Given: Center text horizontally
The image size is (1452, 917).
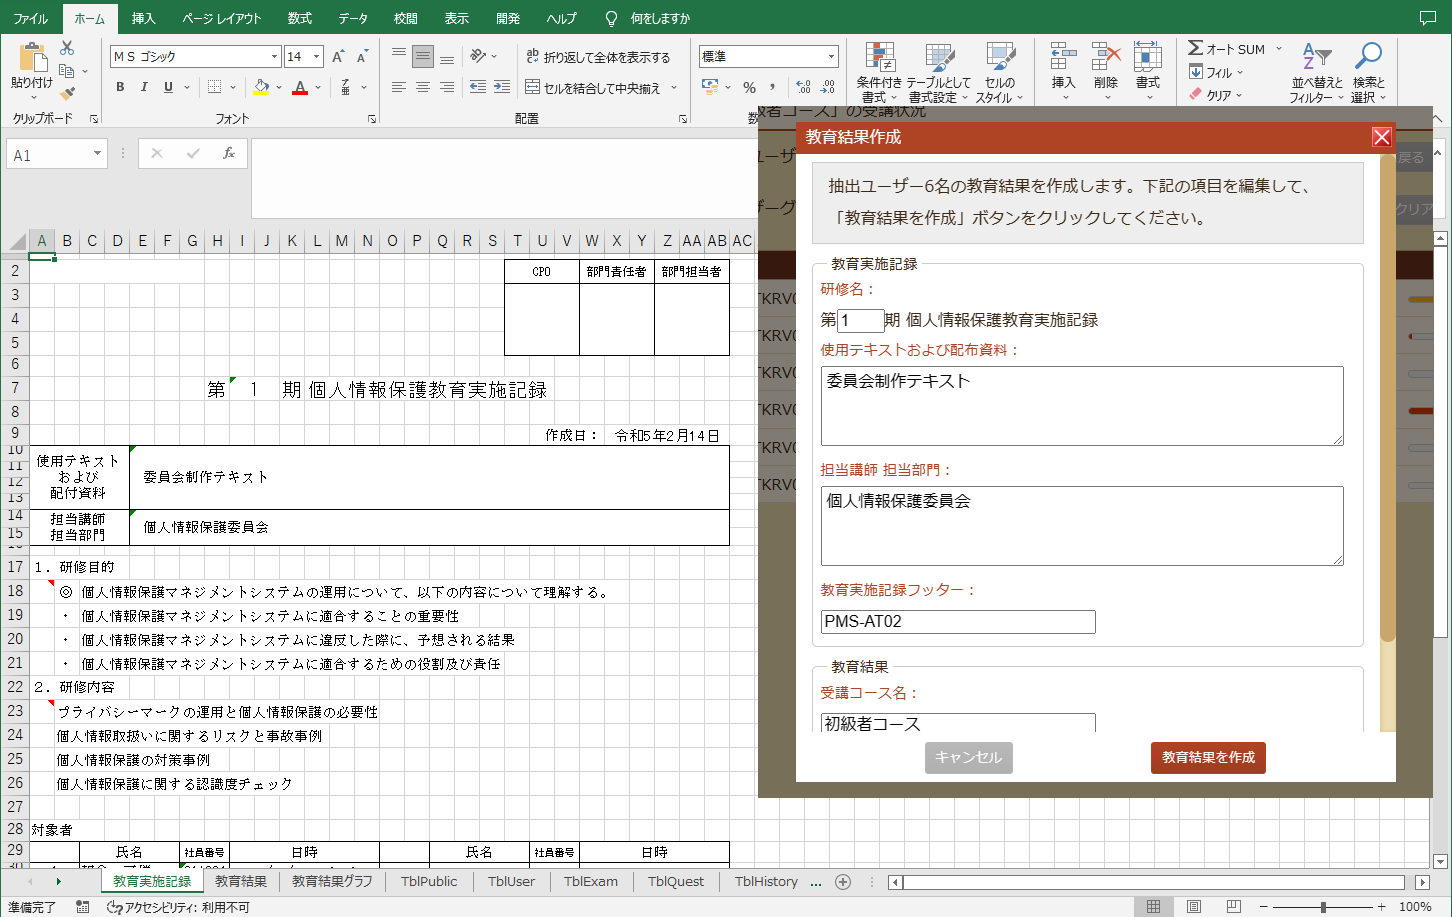Looking at the screenshot, I should [x=423, y=87].
